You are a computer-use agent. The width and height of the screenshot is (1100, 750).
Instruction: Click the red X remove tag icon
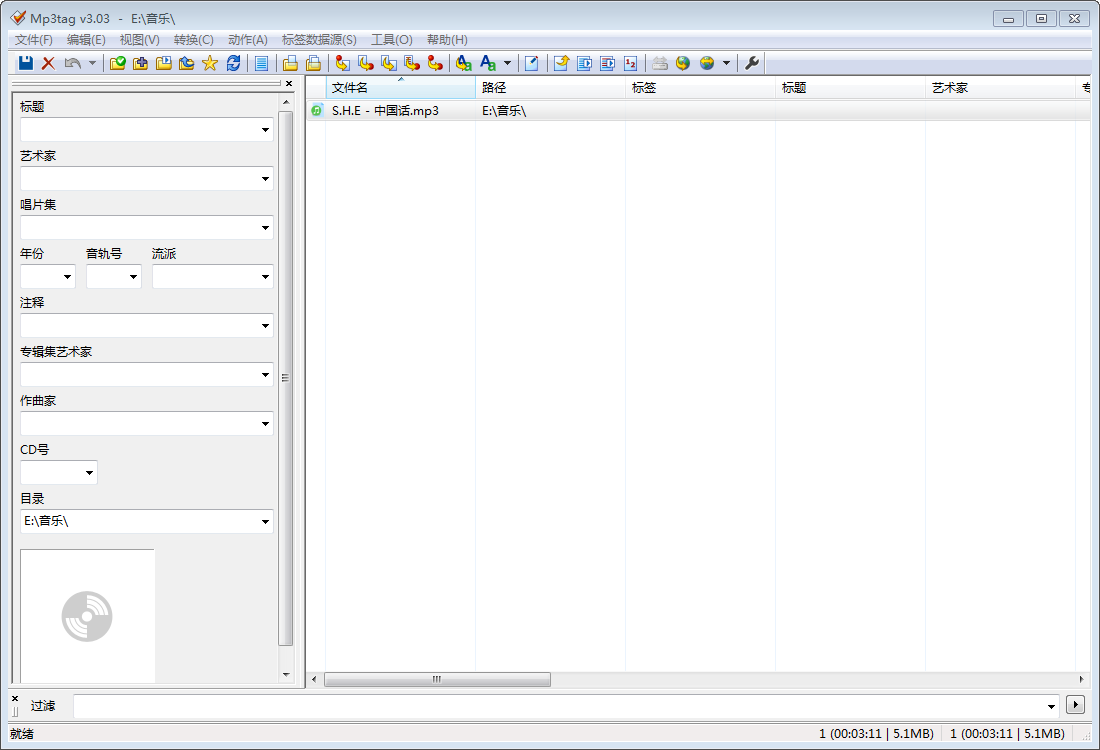pyautogui.click(x=48, y=63)
